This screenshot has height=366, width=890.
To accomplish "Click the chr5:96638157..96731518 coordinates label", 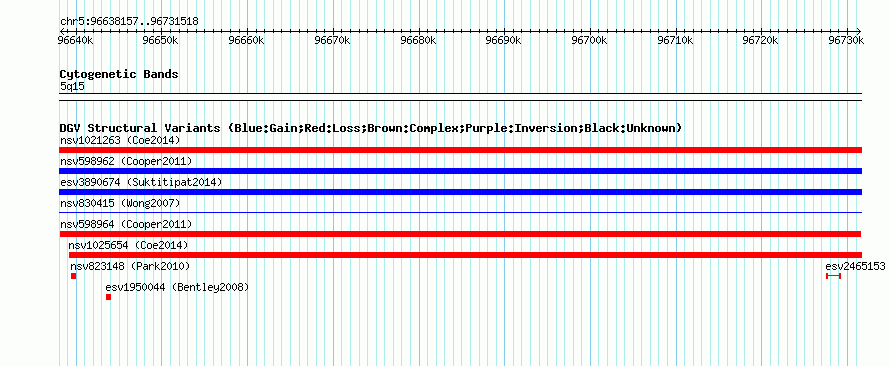I will coord(129,22).
